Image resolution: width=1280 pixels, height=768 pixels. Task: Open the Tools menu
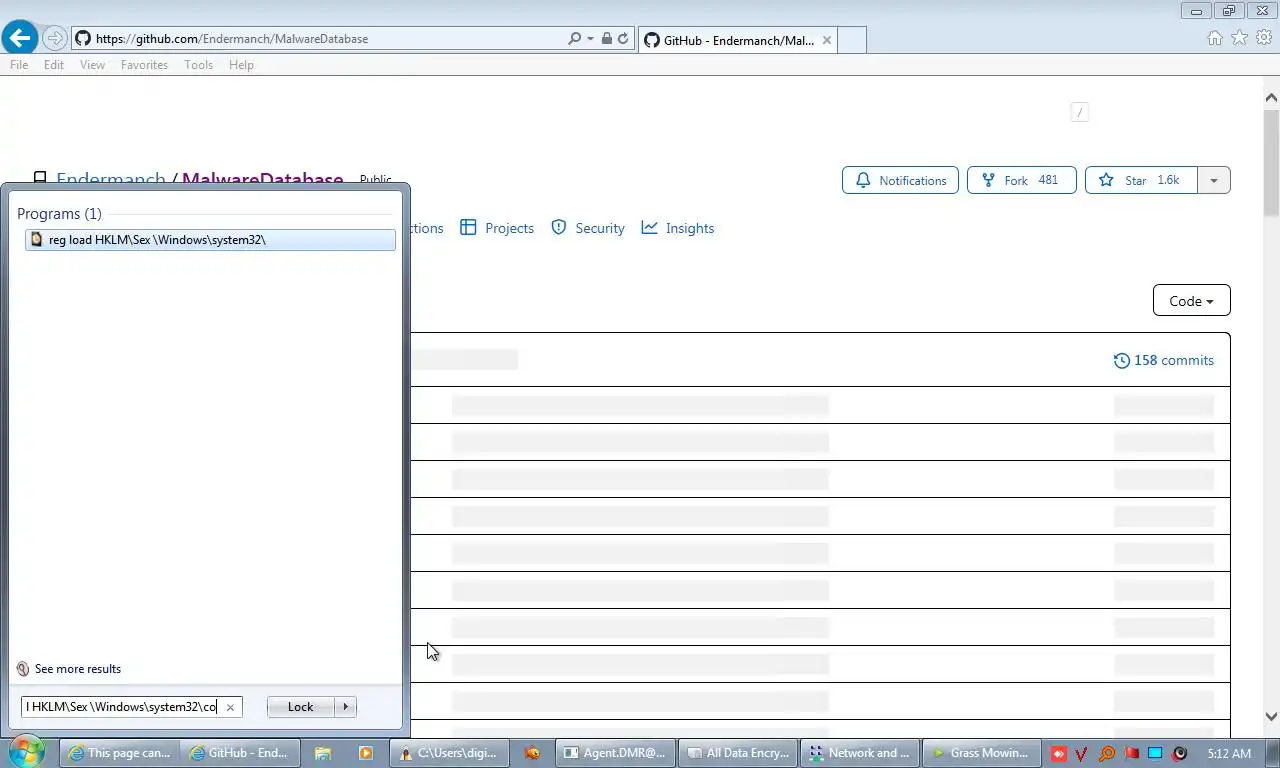198,65
